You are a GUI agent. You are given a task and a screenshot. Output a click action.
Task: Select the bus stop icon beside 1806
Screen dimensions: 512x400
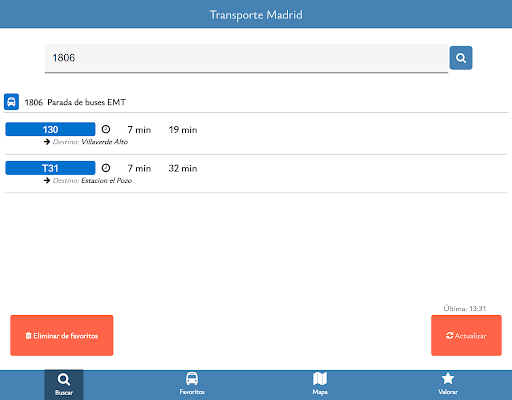pyautogui.click(x=11, y=102)
